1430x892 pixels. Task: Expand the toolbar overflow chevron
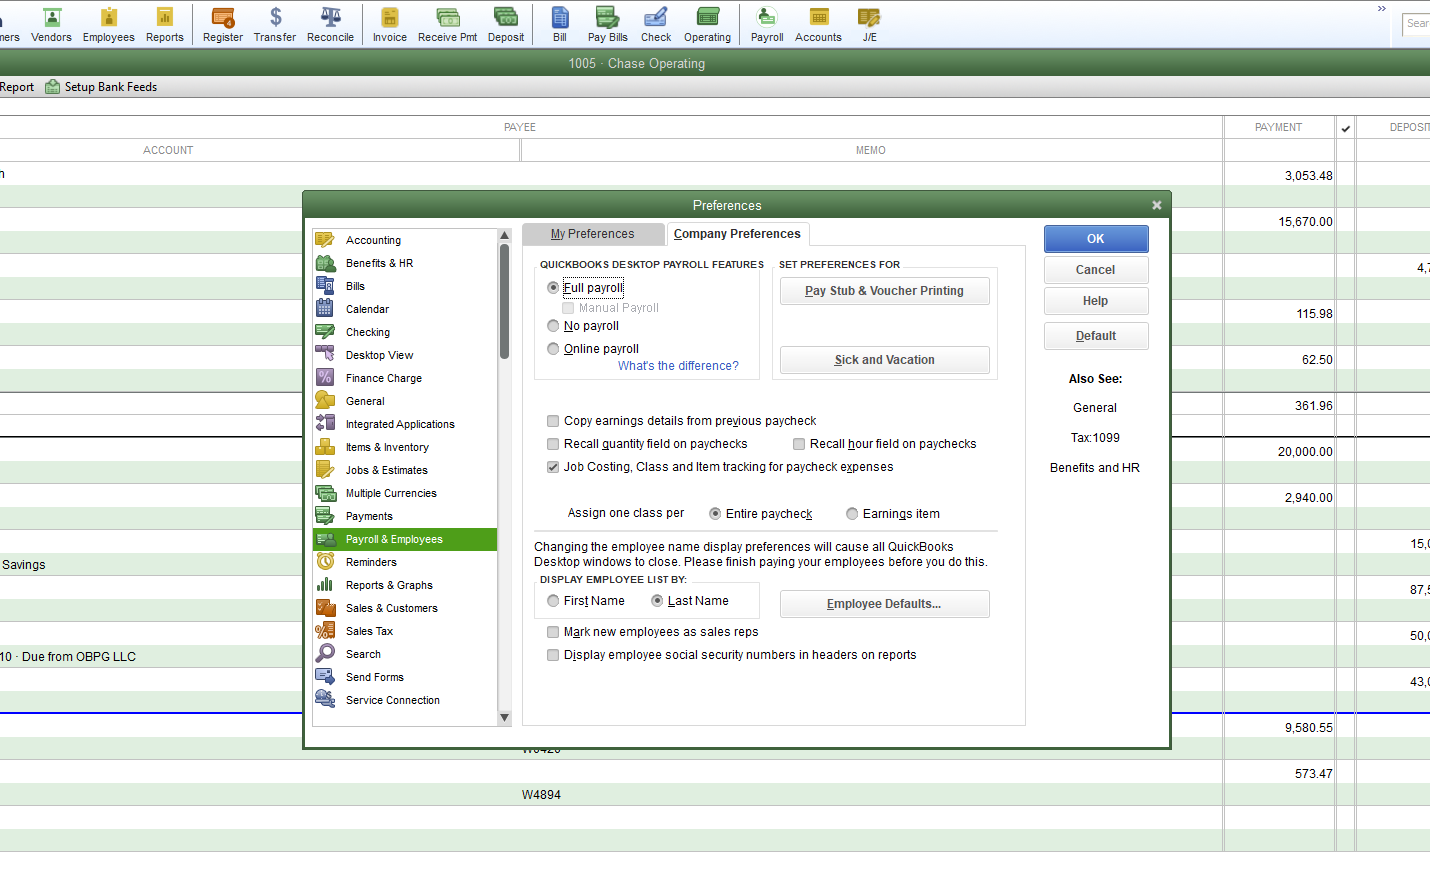1382,9
